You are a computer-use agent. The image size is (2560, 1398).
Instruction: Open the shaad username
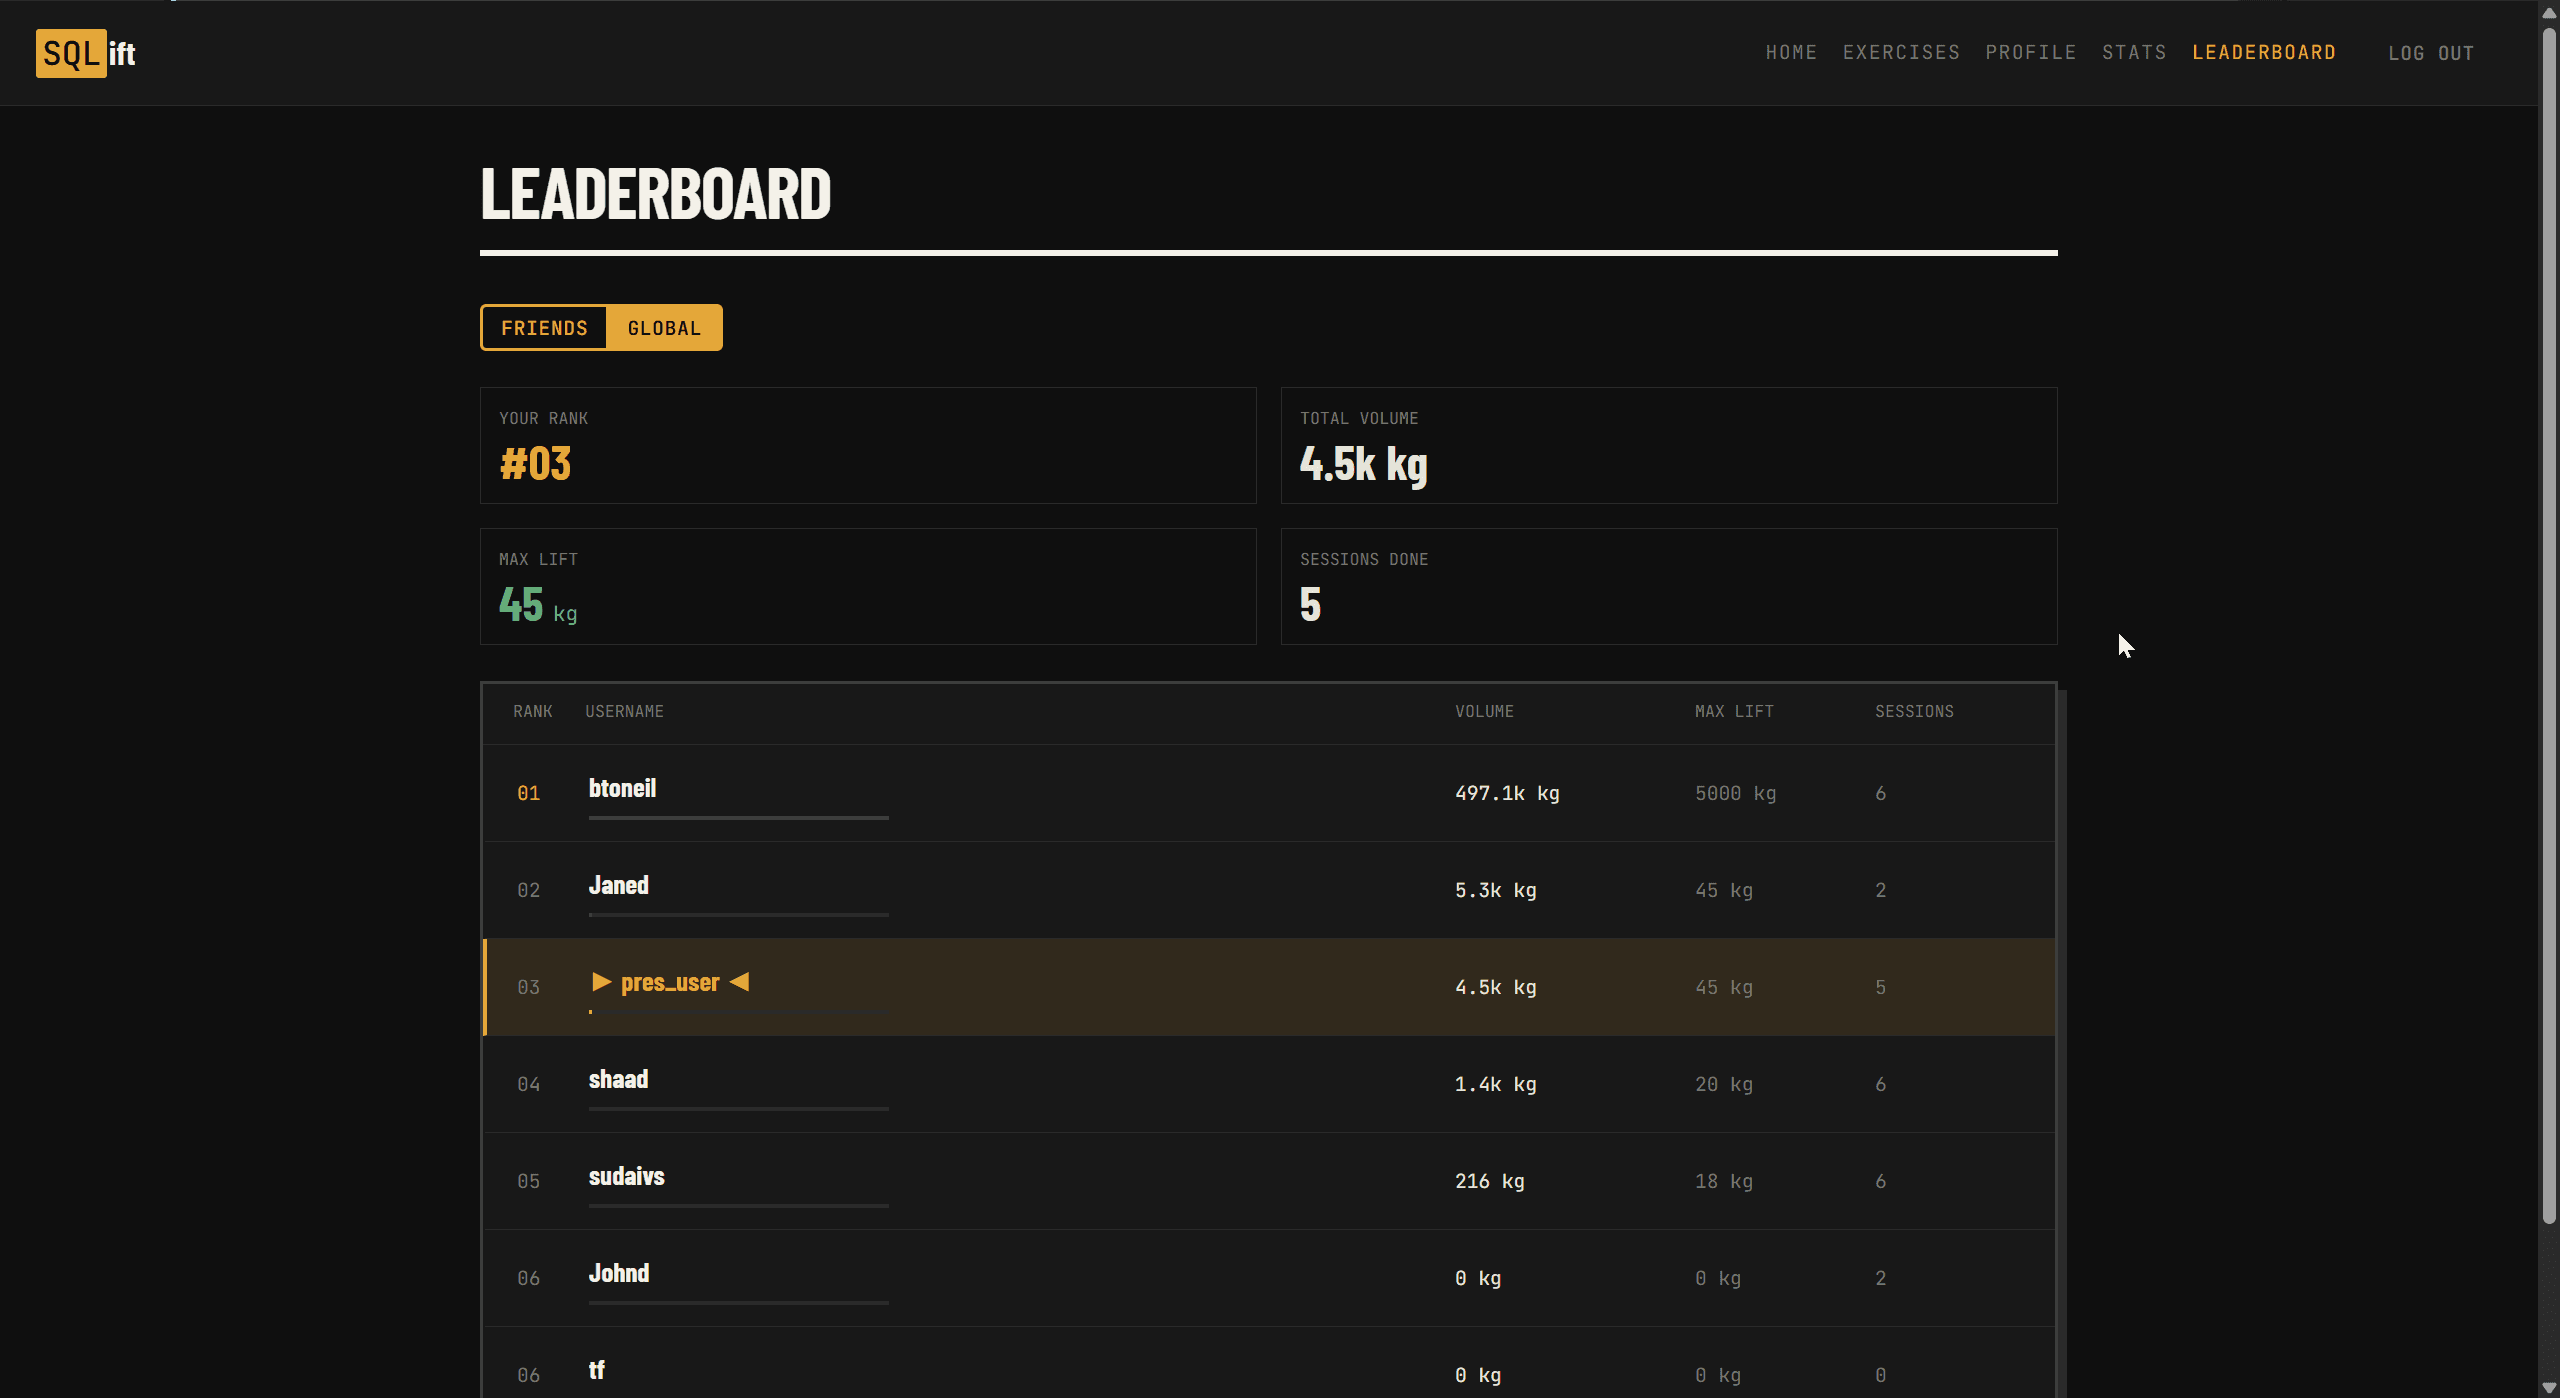[x=618, y=1079]
